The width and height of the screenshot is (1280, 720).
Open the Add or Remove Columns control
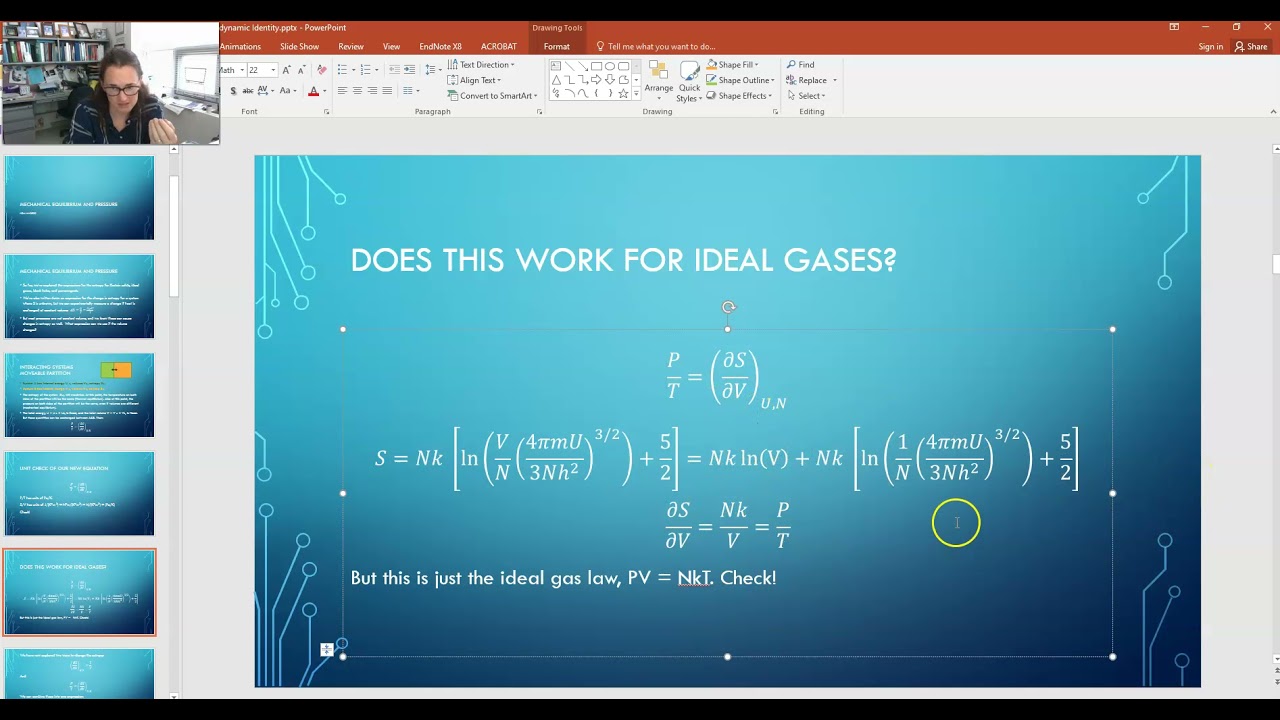(411, 90)
